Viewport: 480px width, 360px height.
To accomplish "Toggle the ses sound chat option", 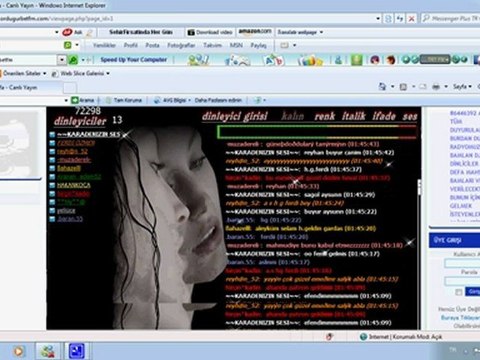I will click(410, 116).
